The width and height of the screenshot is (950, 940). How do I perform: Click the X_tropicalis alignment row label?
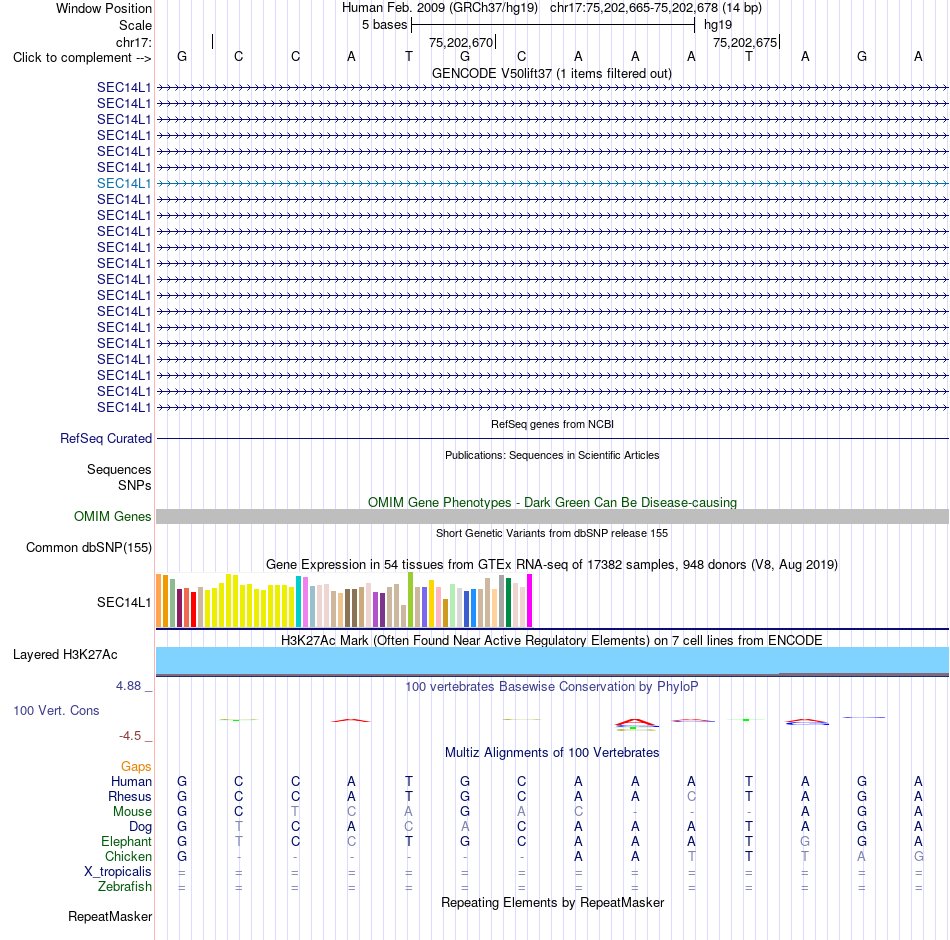[118, 872]
